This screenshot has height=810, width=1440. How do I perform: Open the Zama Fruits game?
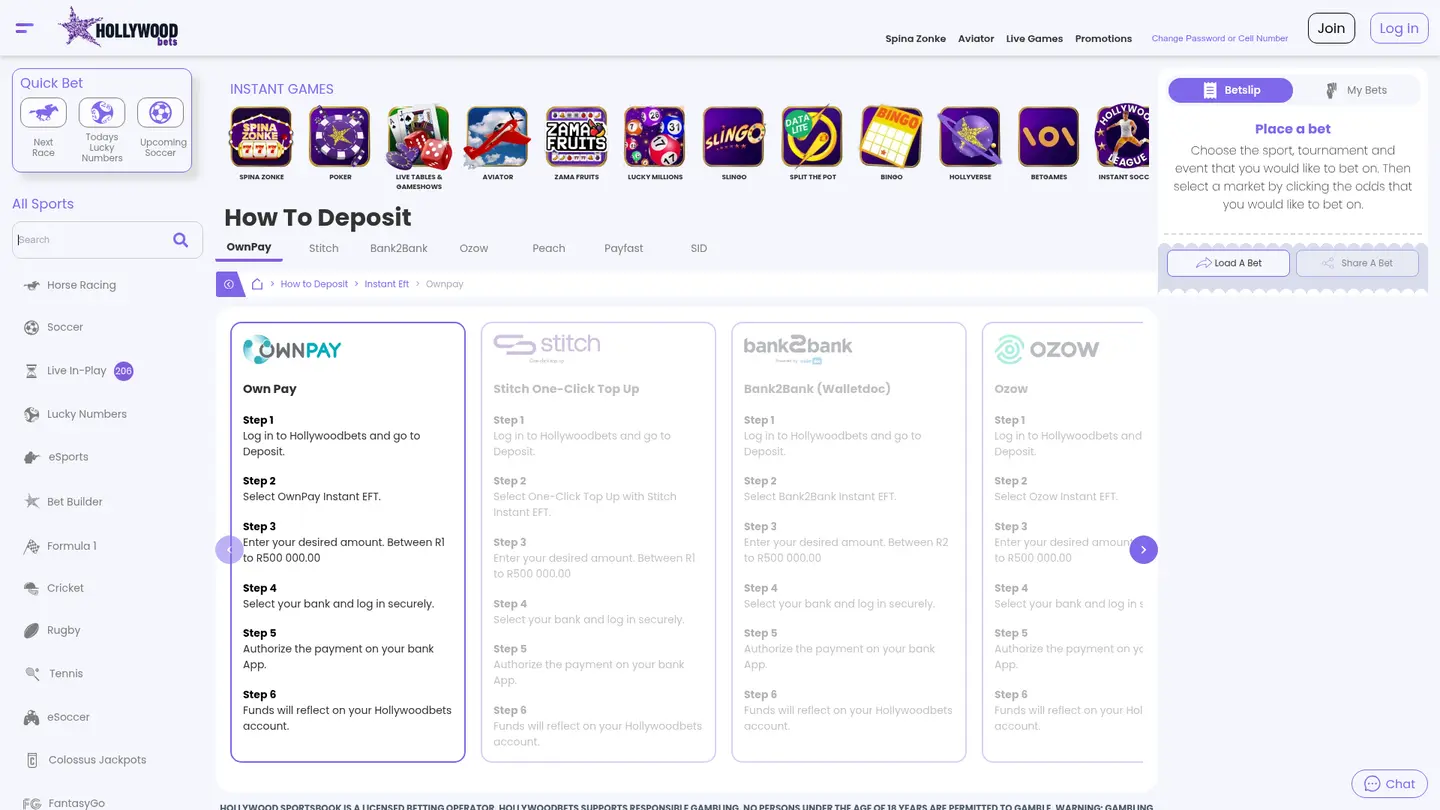(576, 137)
